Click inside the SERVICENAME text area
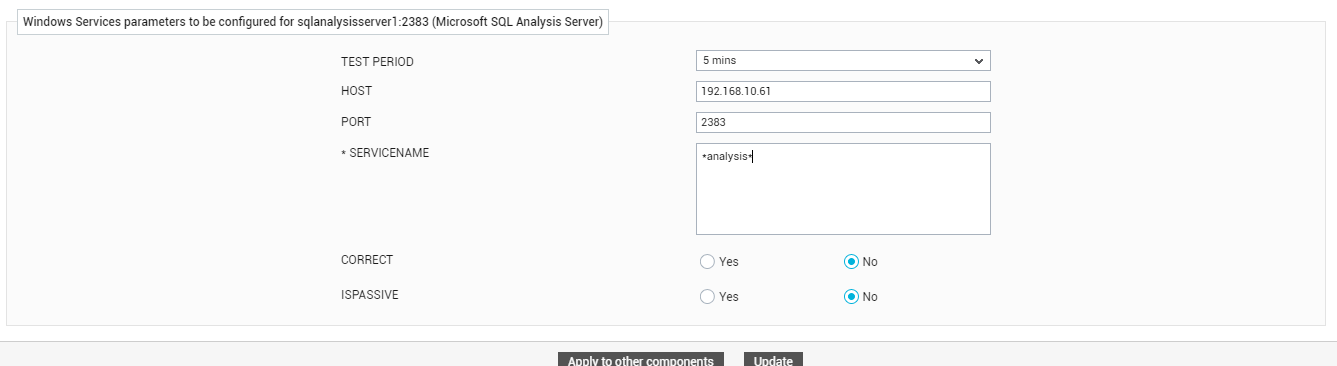 coord(843,189)
